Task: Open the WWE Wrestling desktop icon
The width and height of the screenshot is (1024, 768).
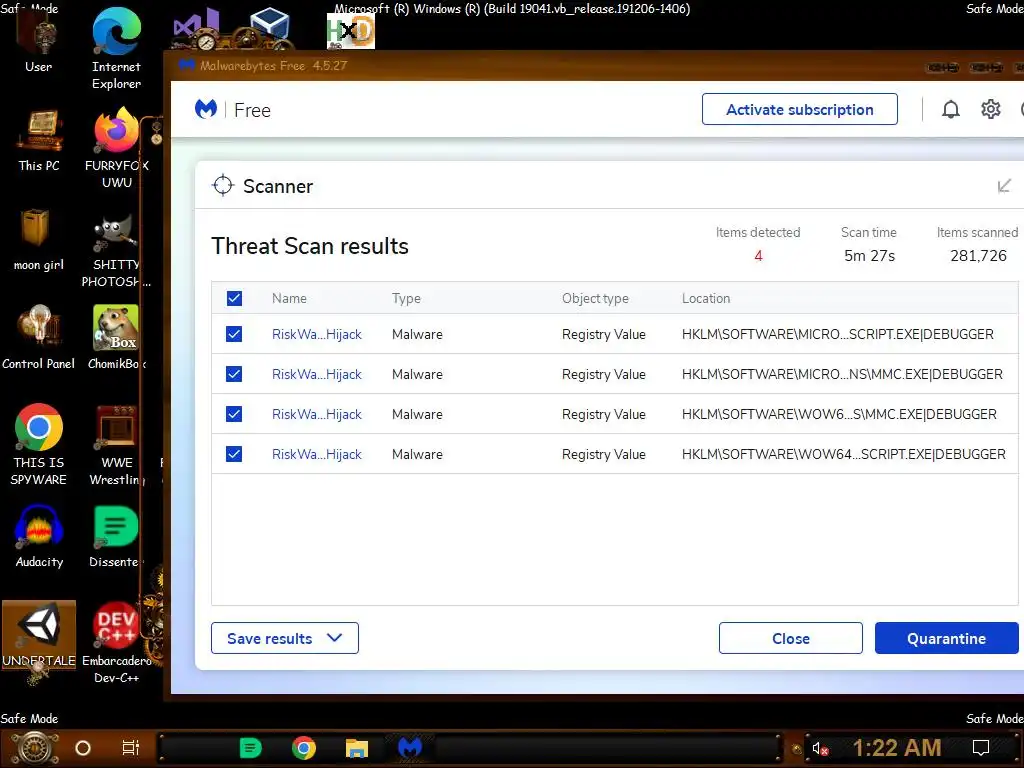Action: coord(116,447)
